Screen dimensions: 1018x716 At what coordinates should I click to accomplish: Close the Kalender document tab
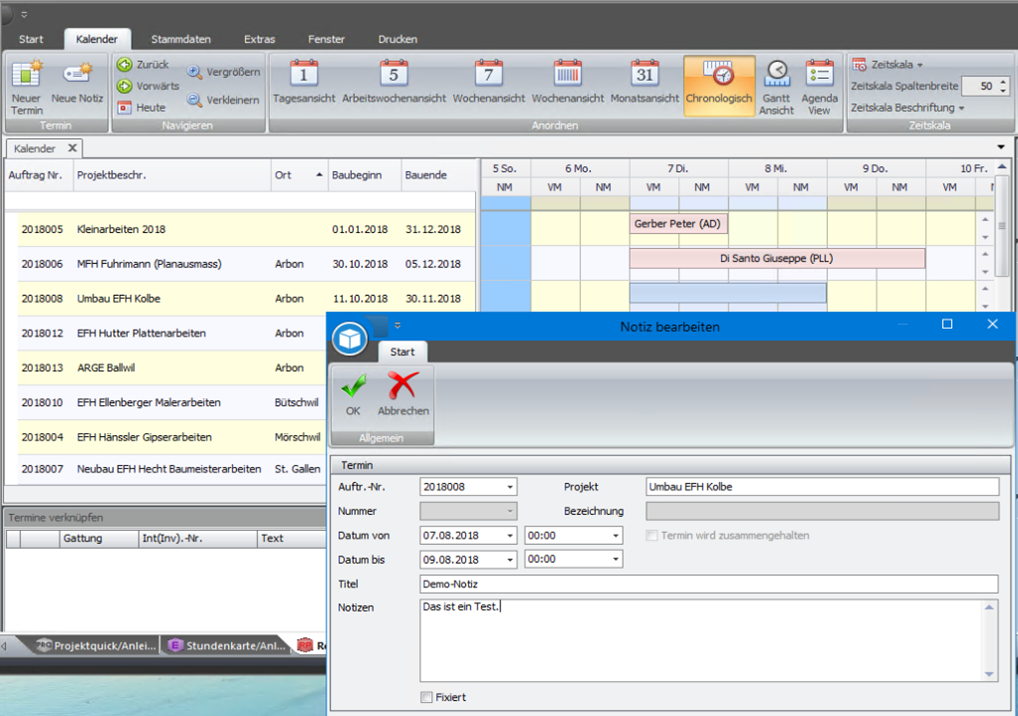[73, 148]
